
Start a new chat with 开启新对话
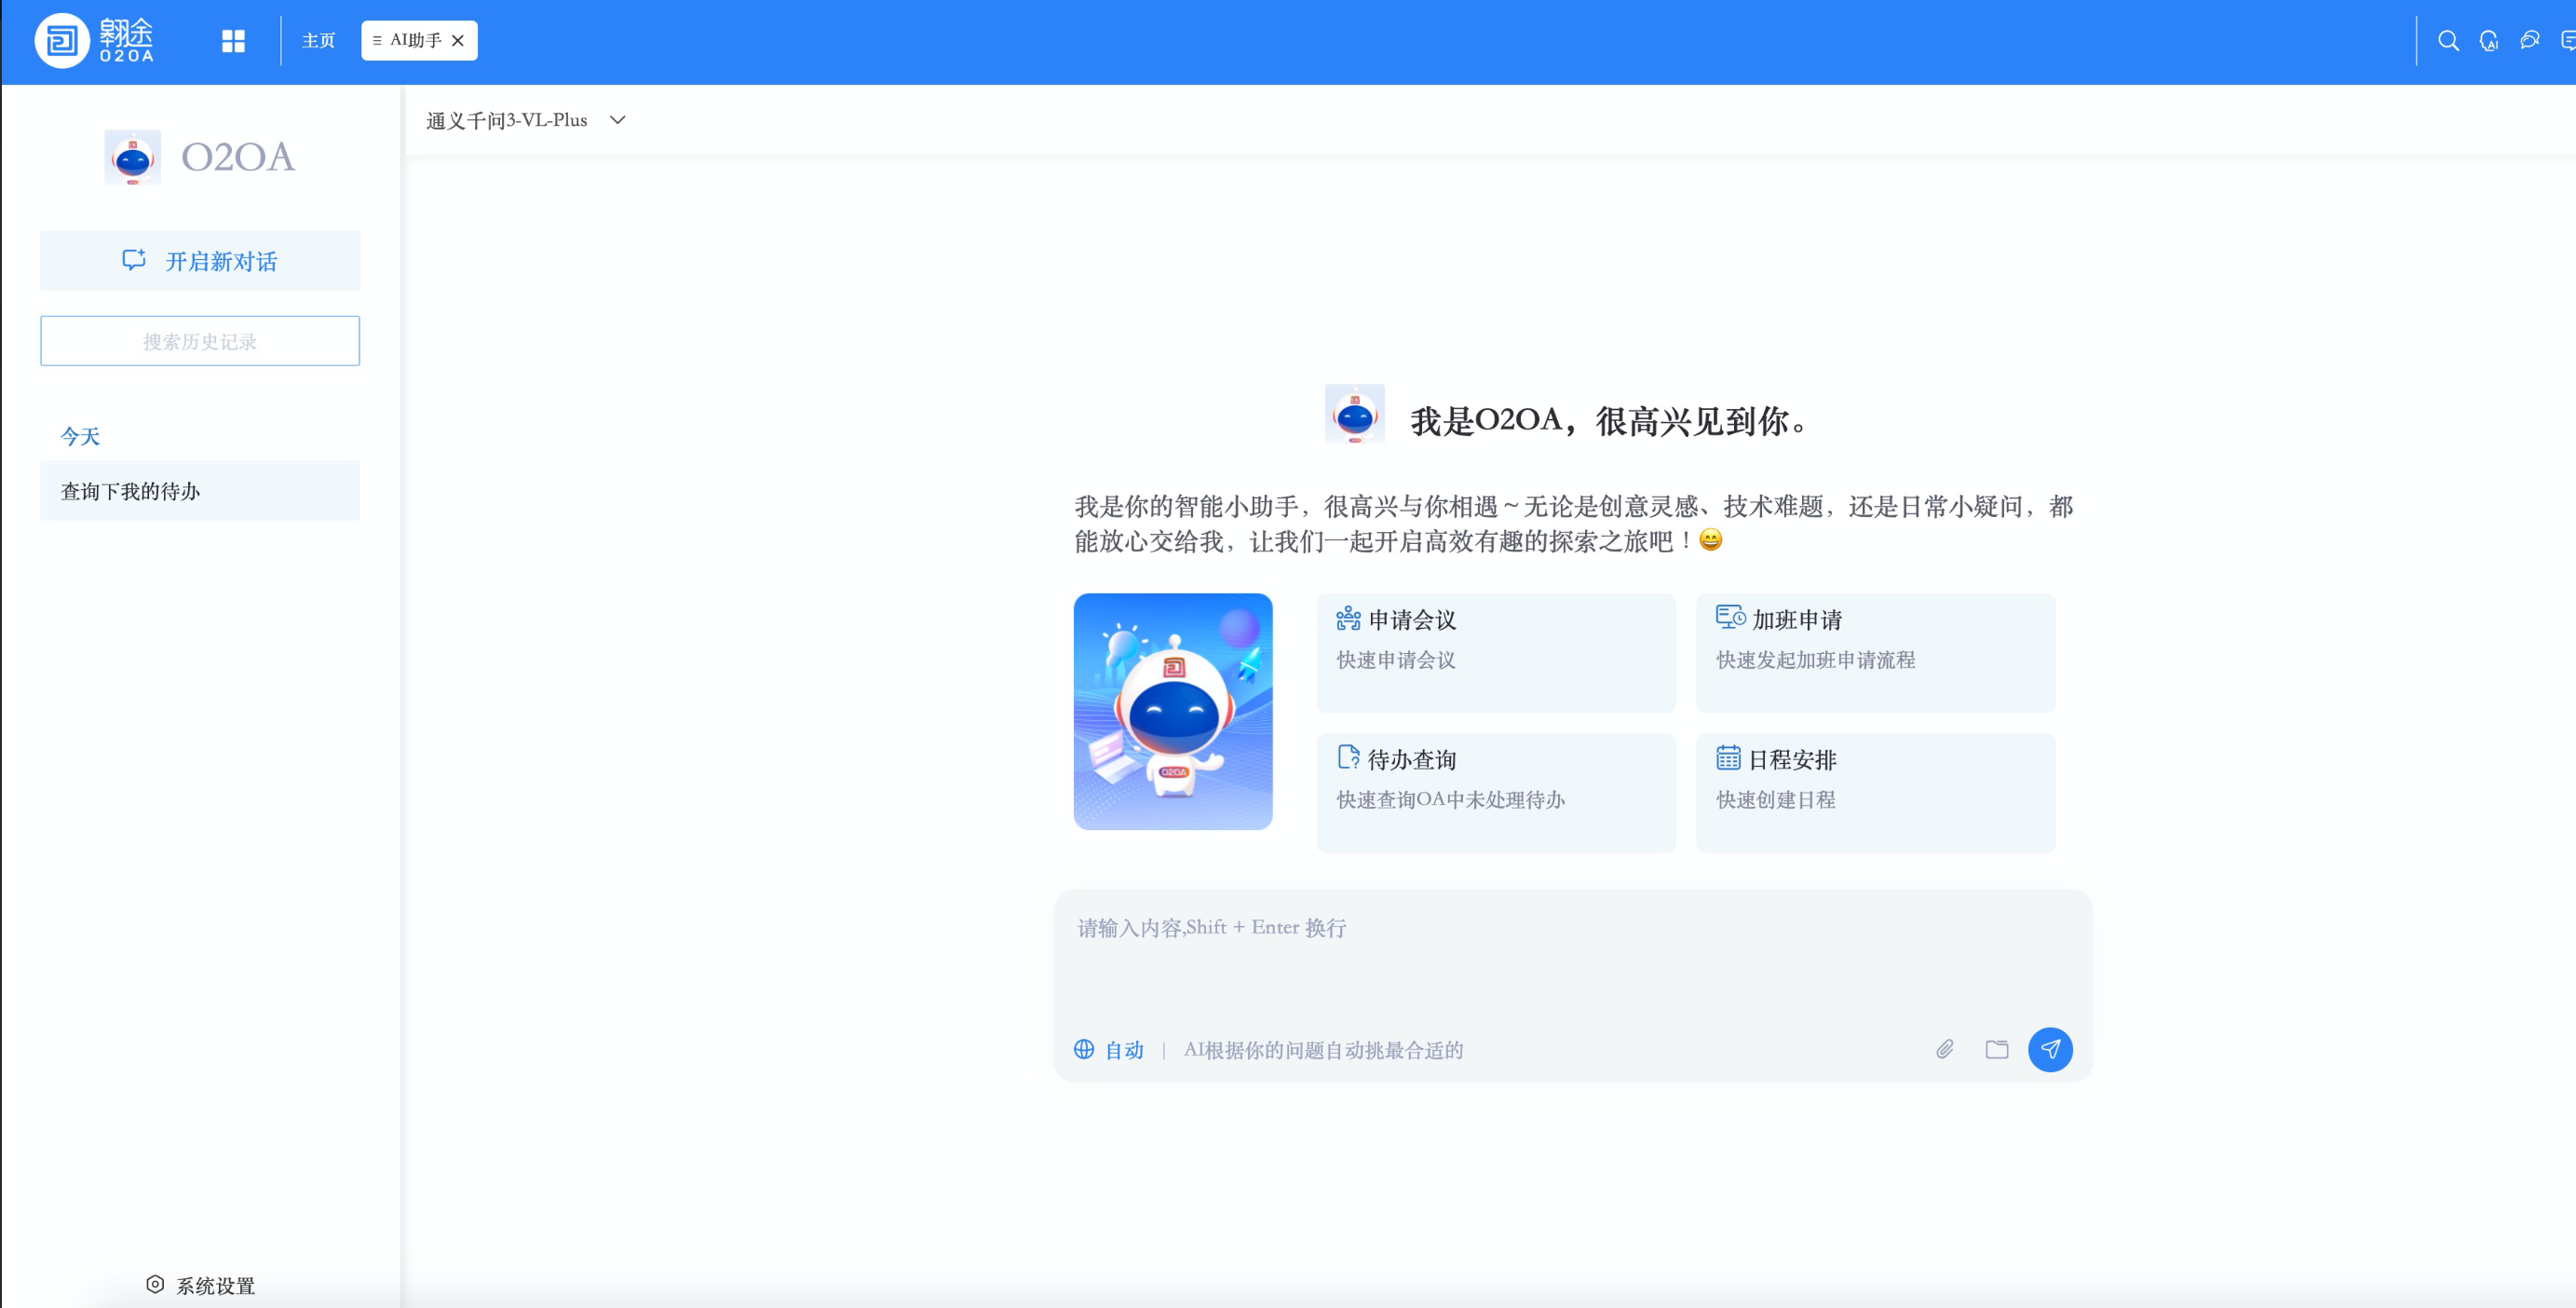click(200, 261)
